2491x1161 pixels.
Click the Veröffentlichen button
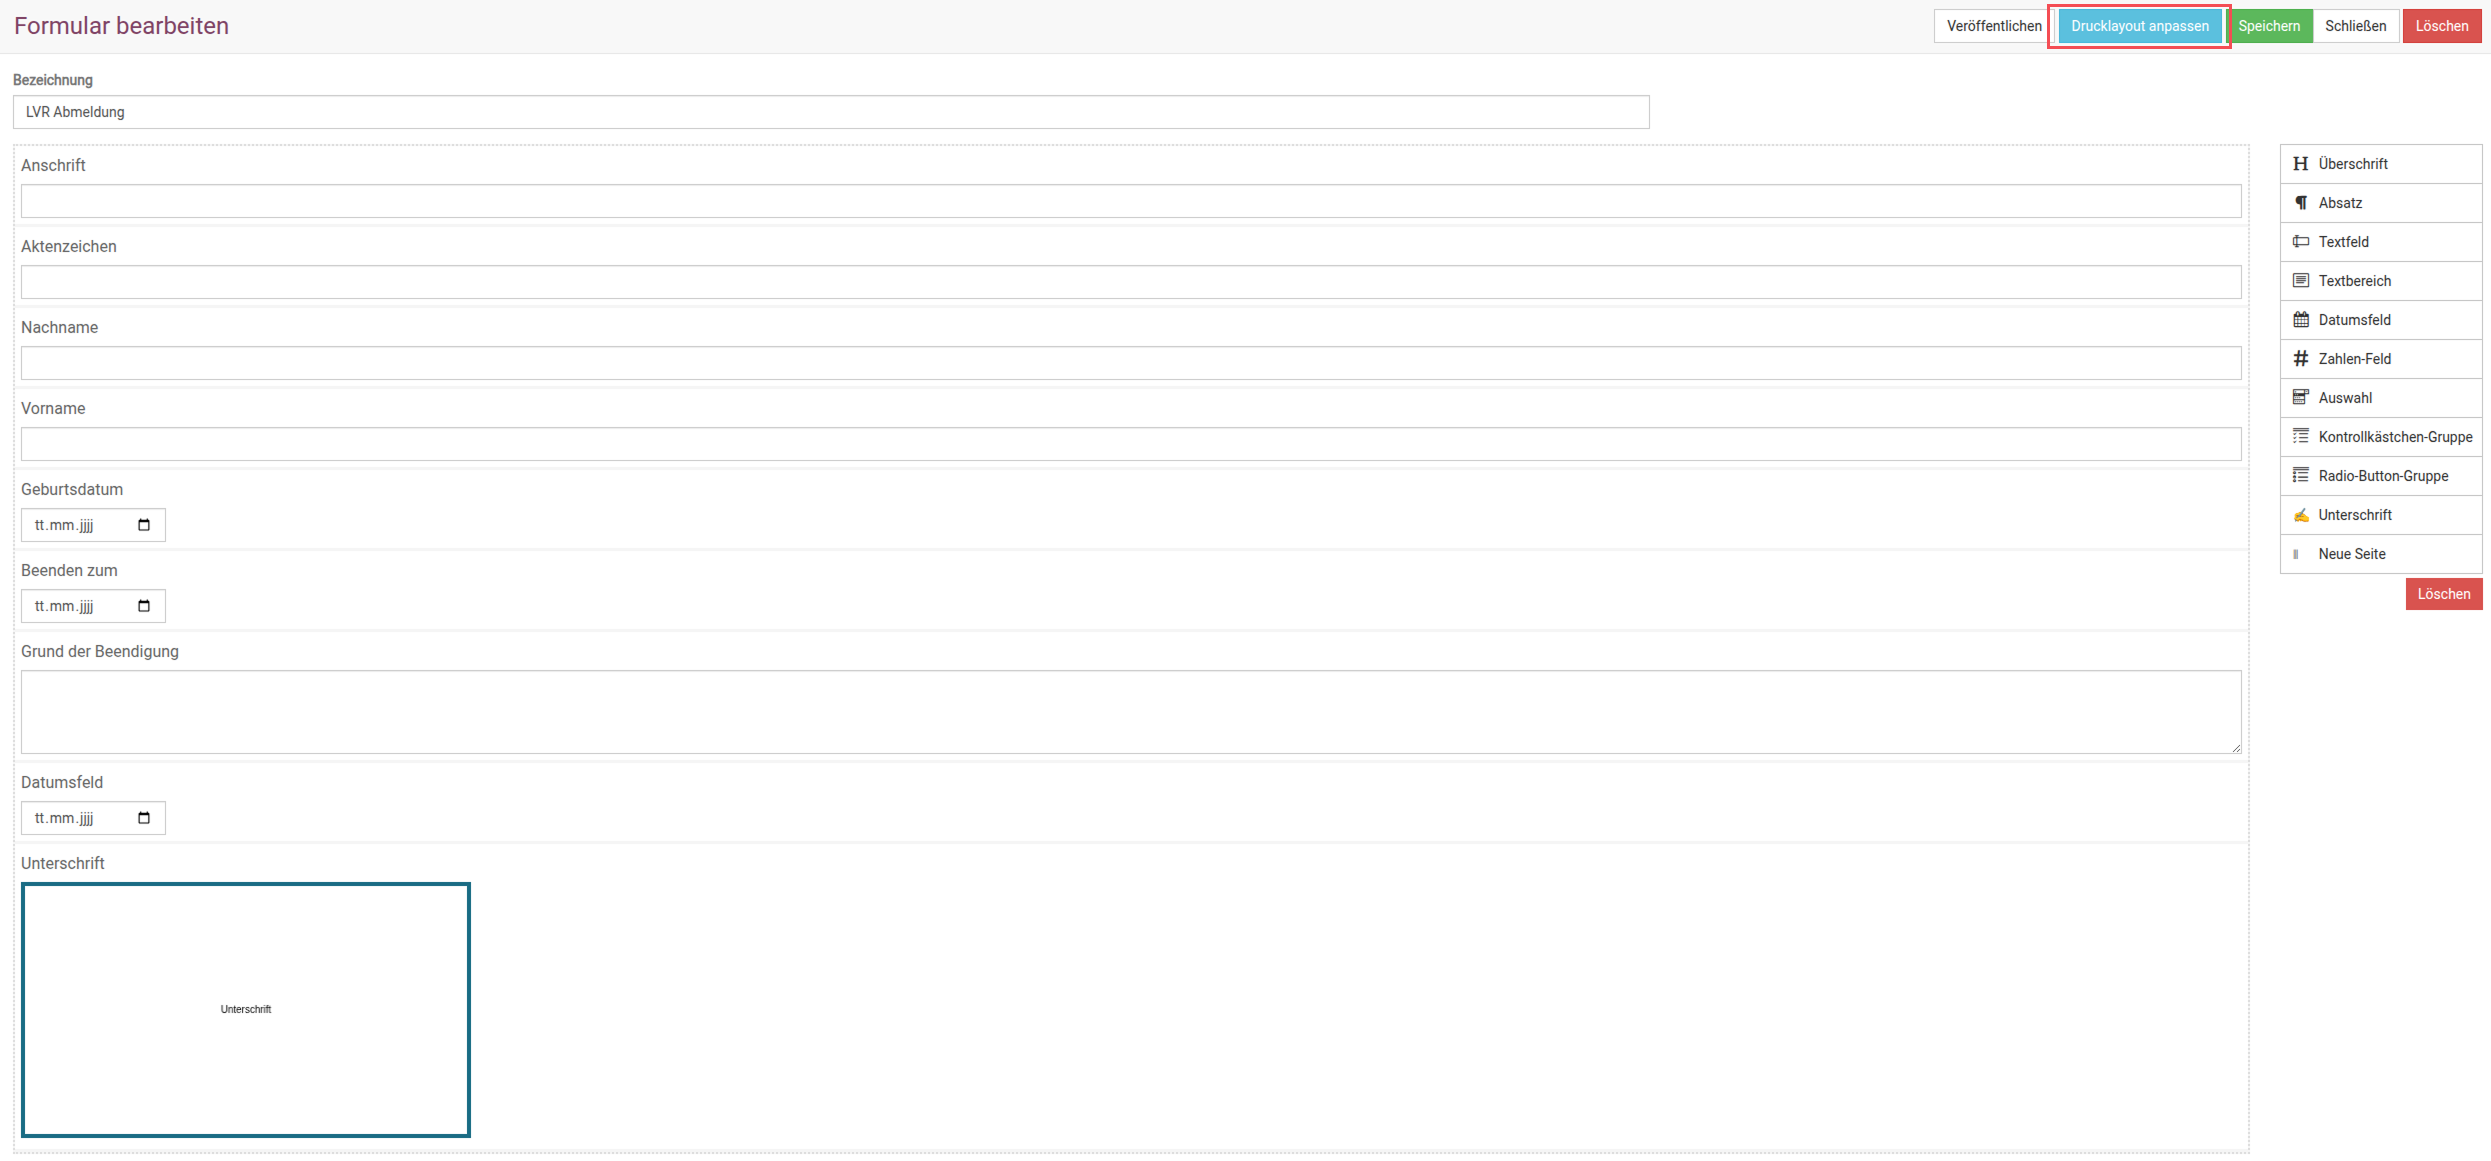[x=1994, y=26]
